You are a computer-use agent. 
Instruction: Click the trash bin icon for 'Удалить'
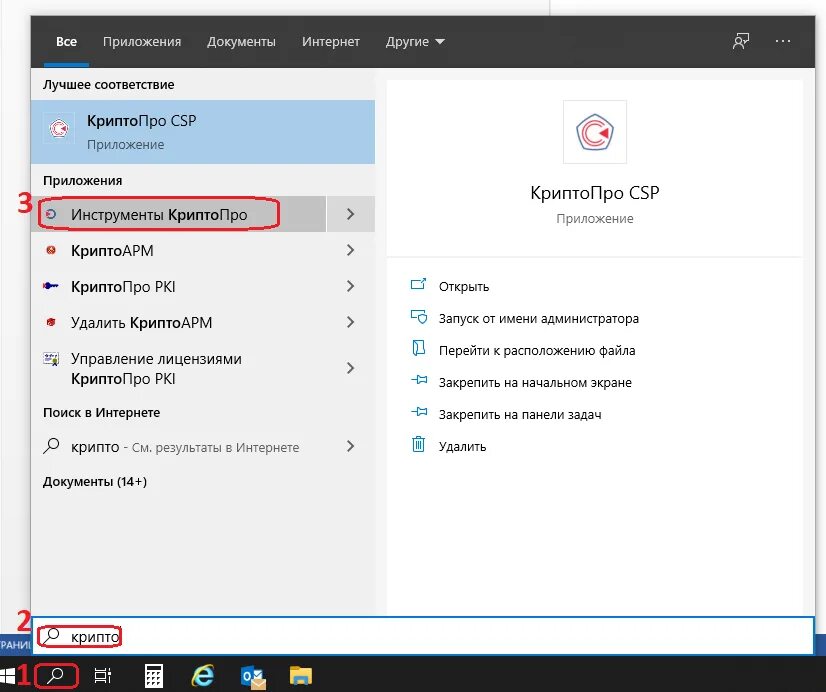tap(418, 444)
